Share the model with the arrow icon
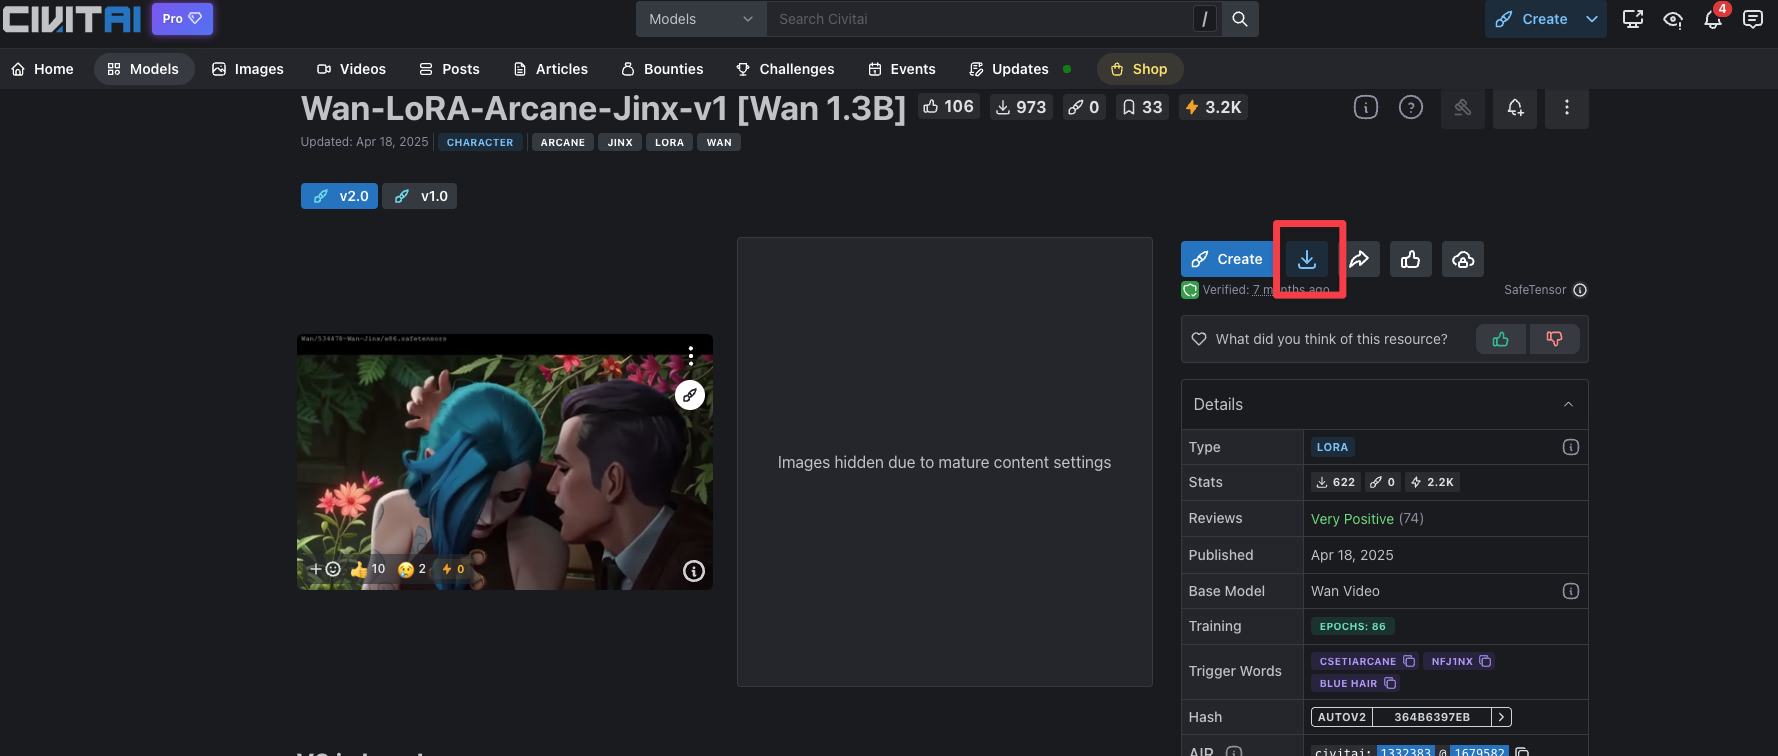This screenshot has height=756, width=1778. point(1359,259)
